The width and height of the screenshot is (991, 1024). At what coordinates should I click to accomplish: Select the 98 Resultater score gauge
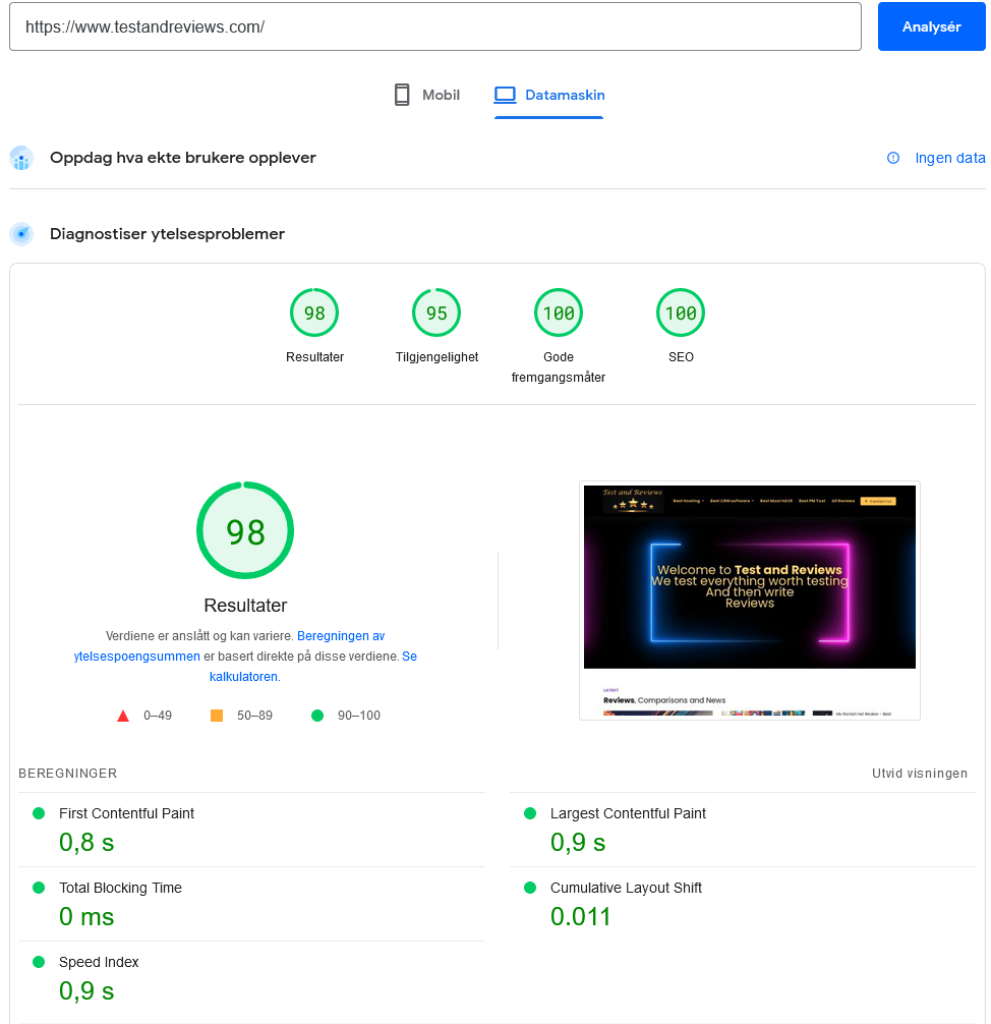(x=314, y=313)
